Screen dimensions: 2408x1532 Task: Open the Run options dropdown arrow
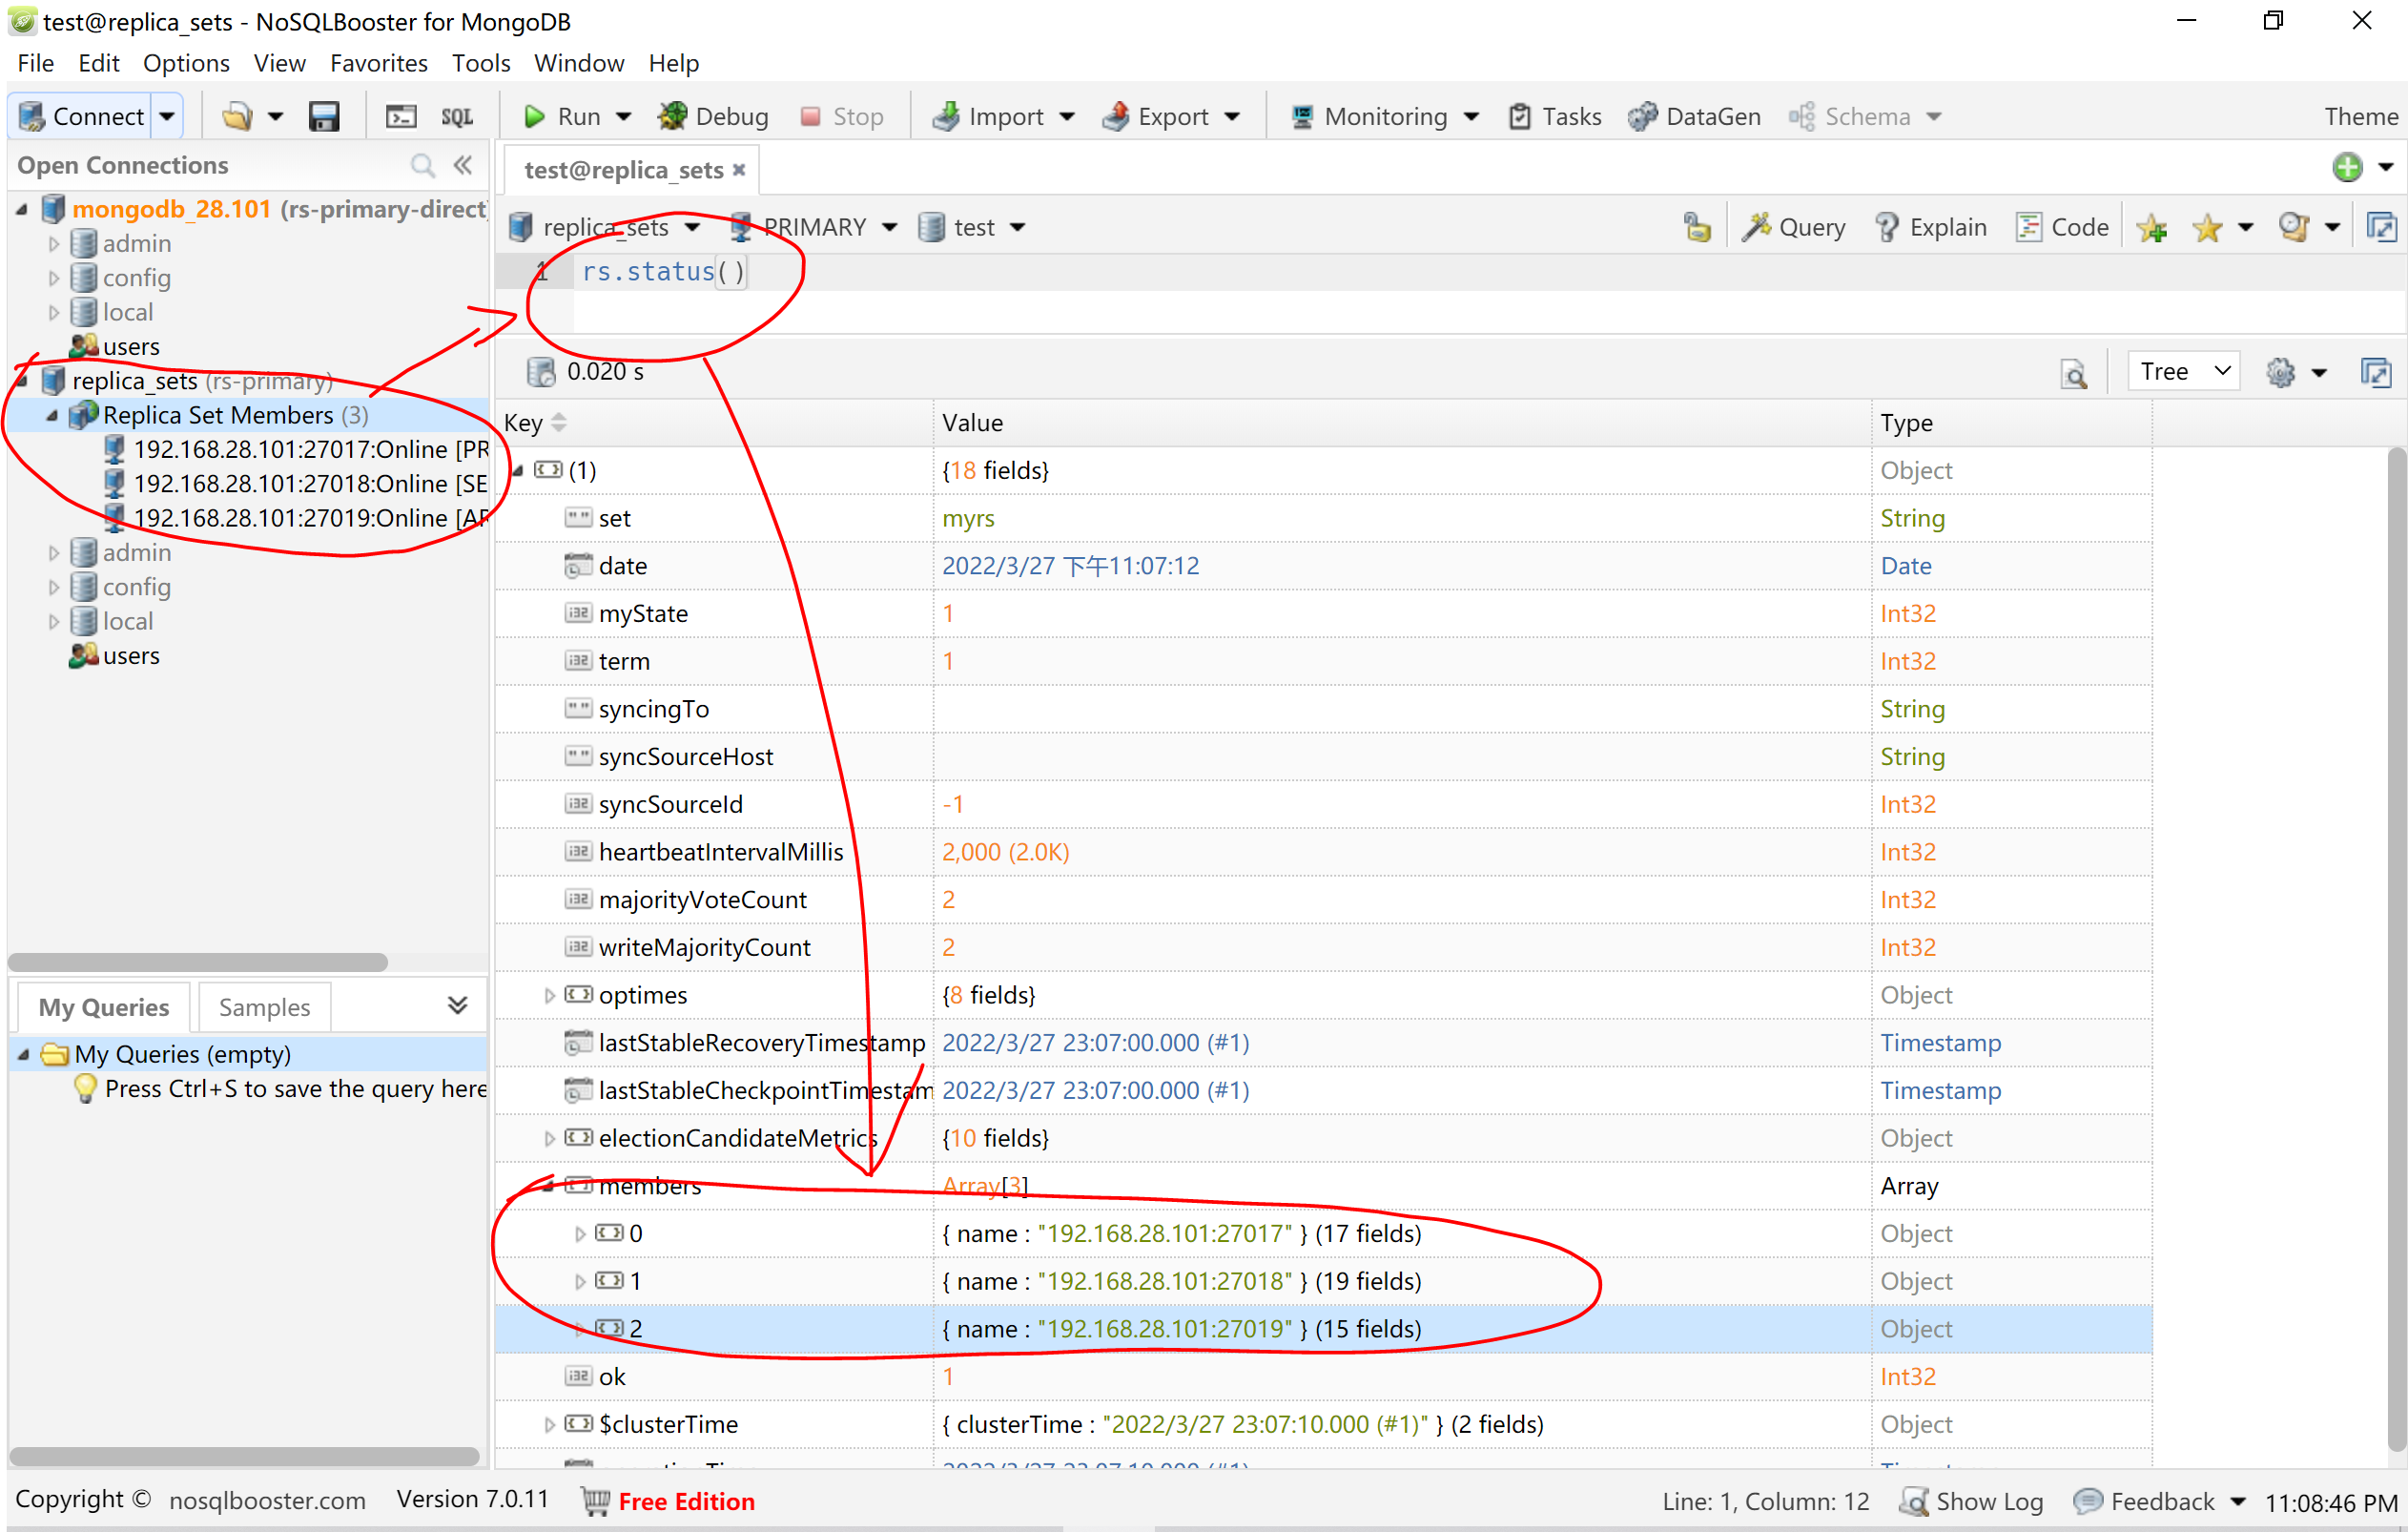[624, 116]
